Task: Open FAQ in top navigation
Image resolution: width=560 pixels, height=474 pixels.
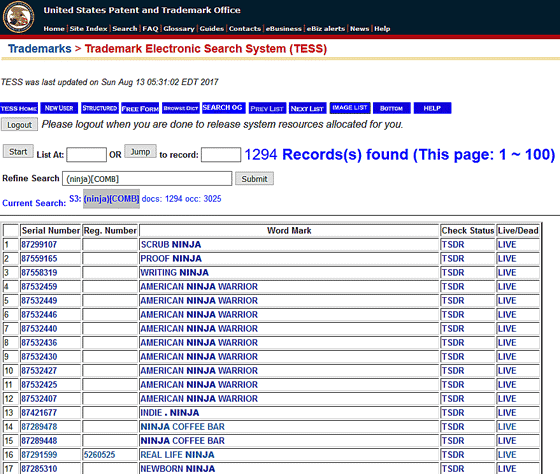Action: click(150, 29)
